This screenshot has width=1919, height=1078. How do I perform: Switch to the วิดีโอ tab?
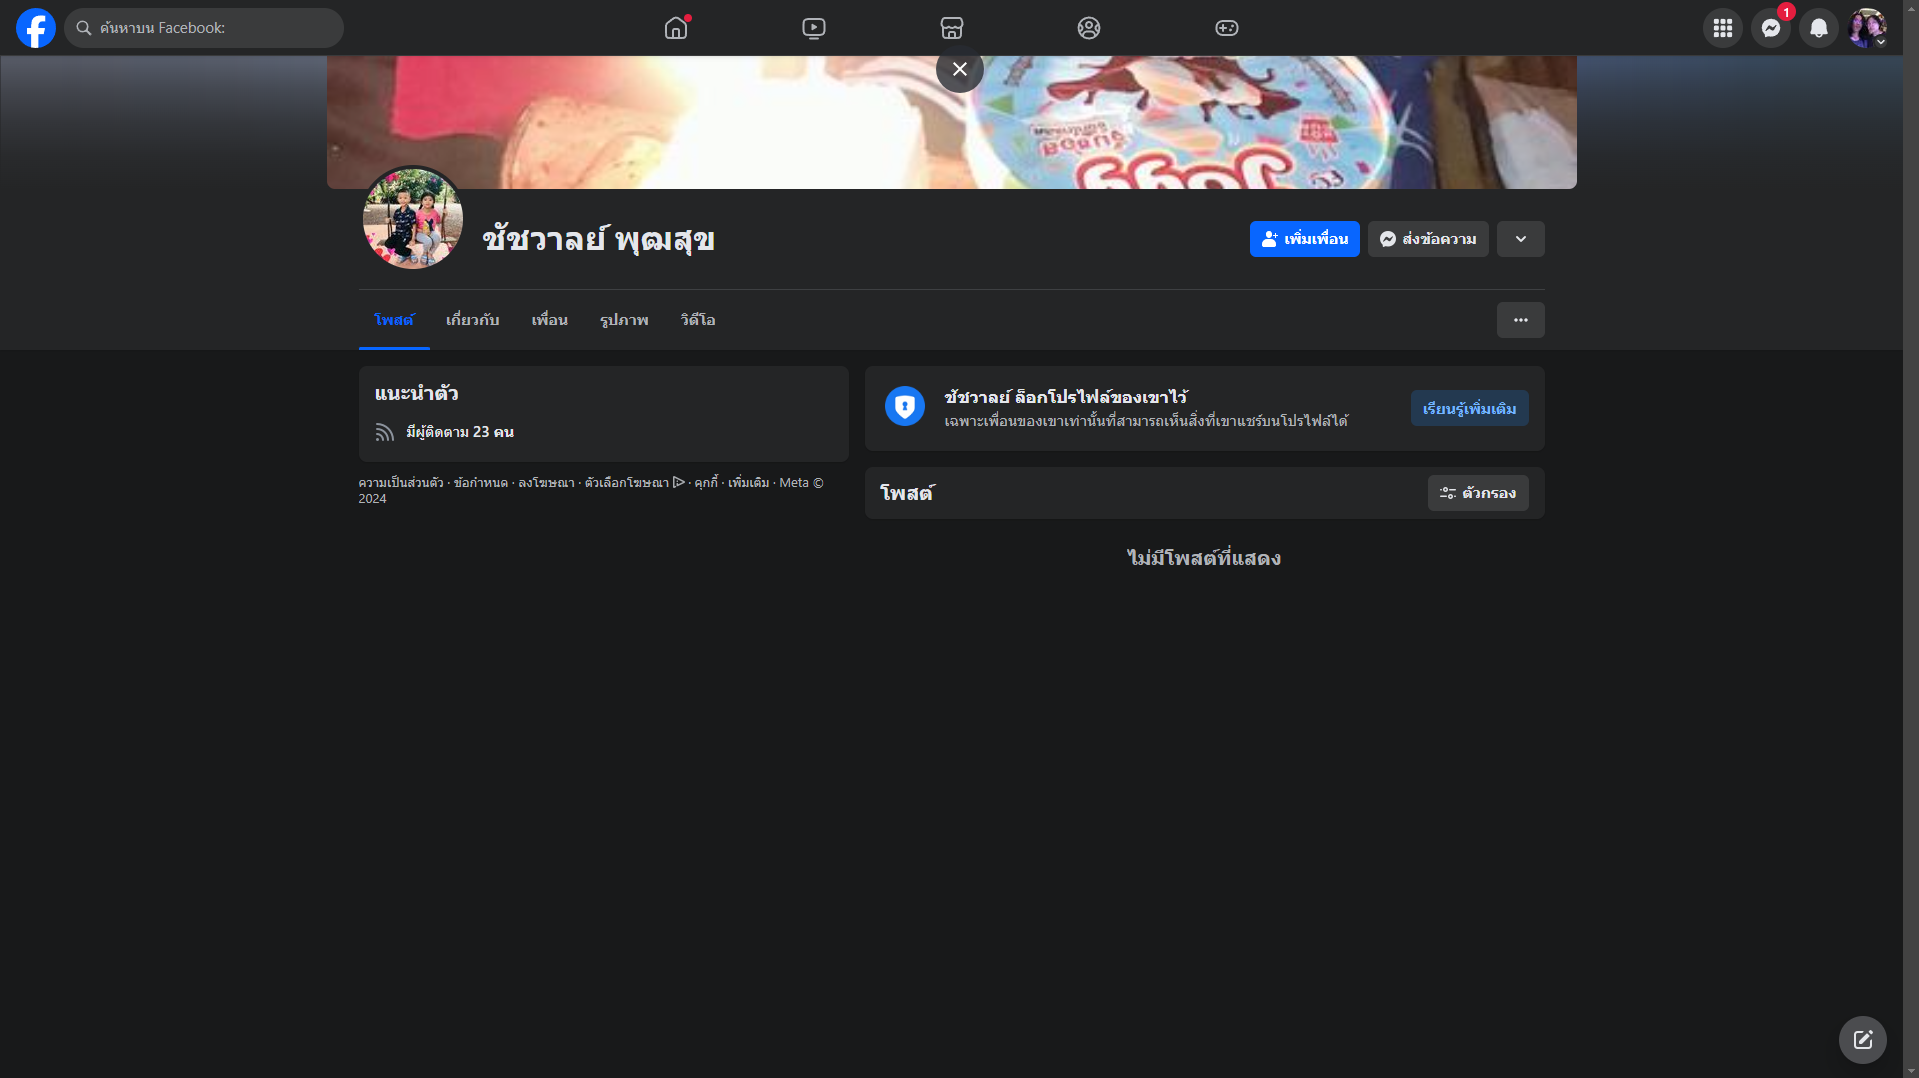click(x=698, y=320)
